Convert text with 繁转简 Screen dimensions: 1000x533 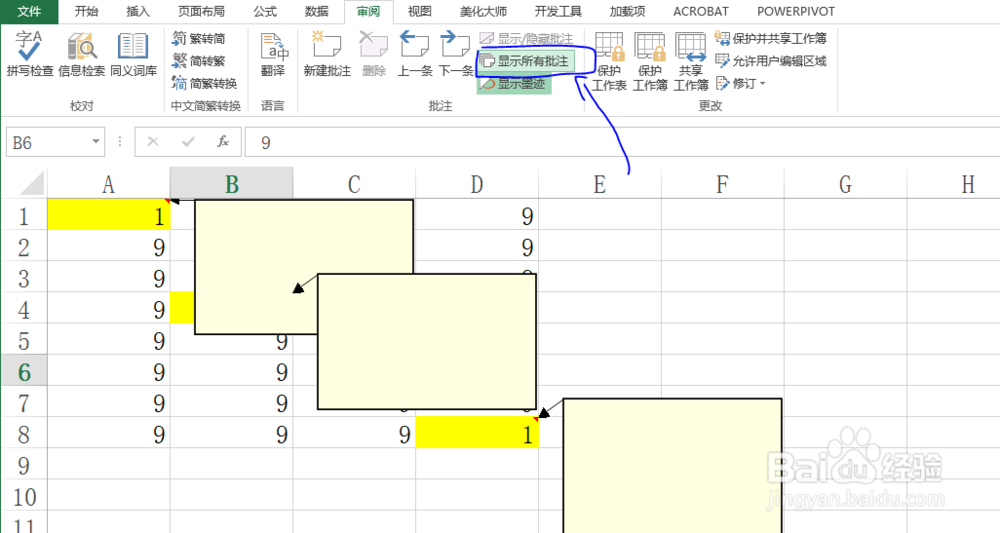[x=199, y=39]
